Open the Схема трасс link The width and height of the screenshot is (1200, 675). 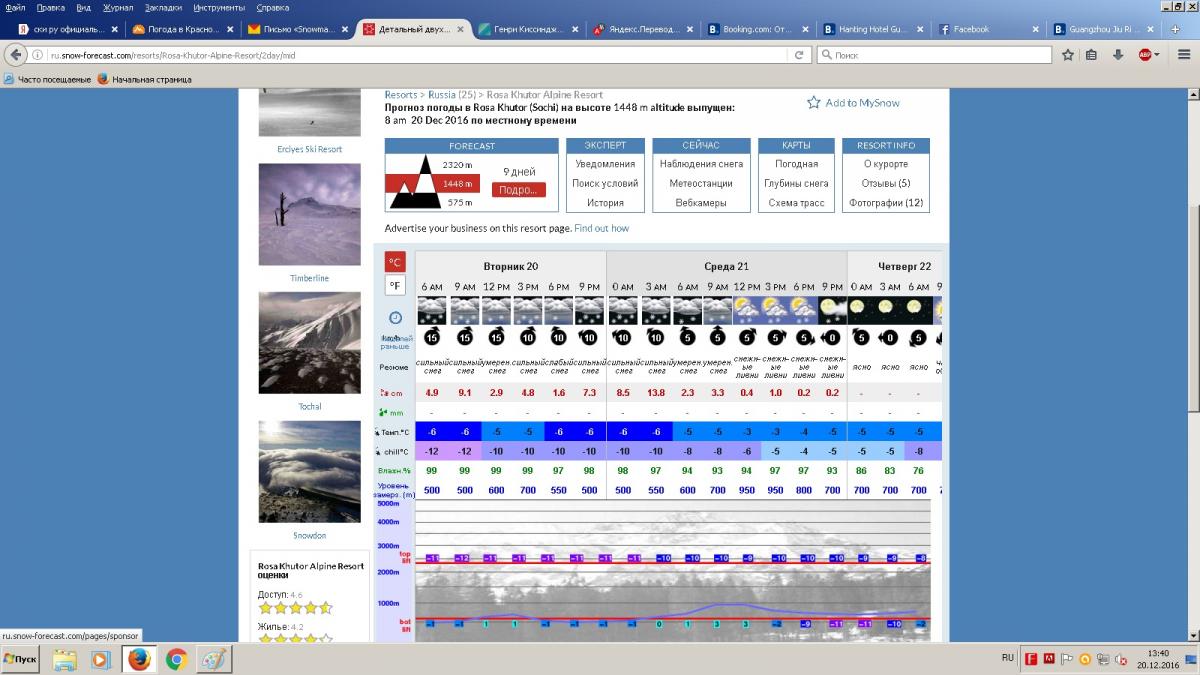point(796,203)
